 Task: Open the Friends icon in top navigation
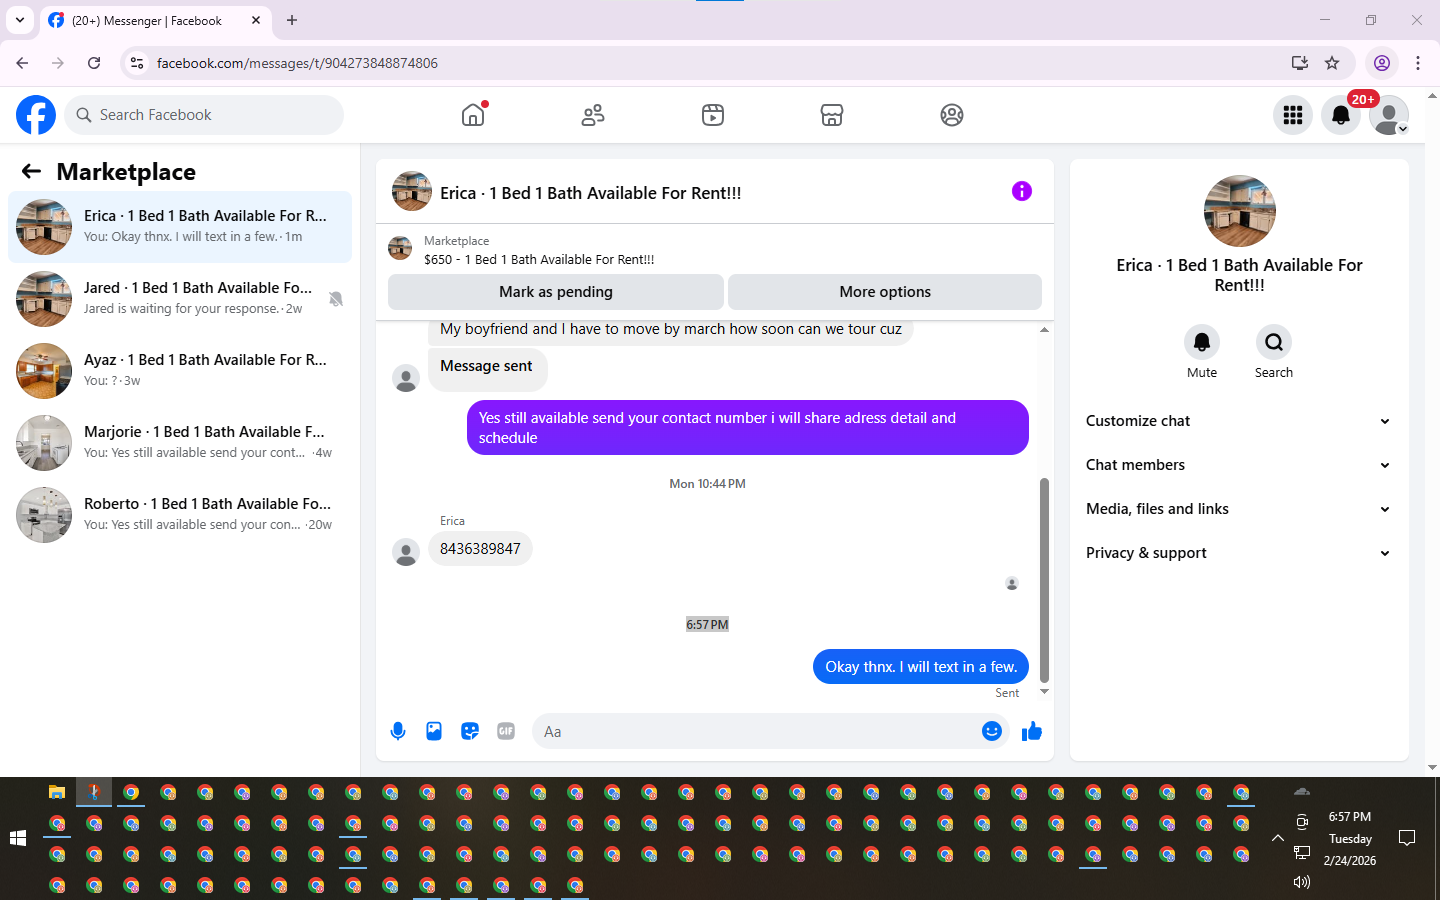pyautogui.click(x=593, y=115)
